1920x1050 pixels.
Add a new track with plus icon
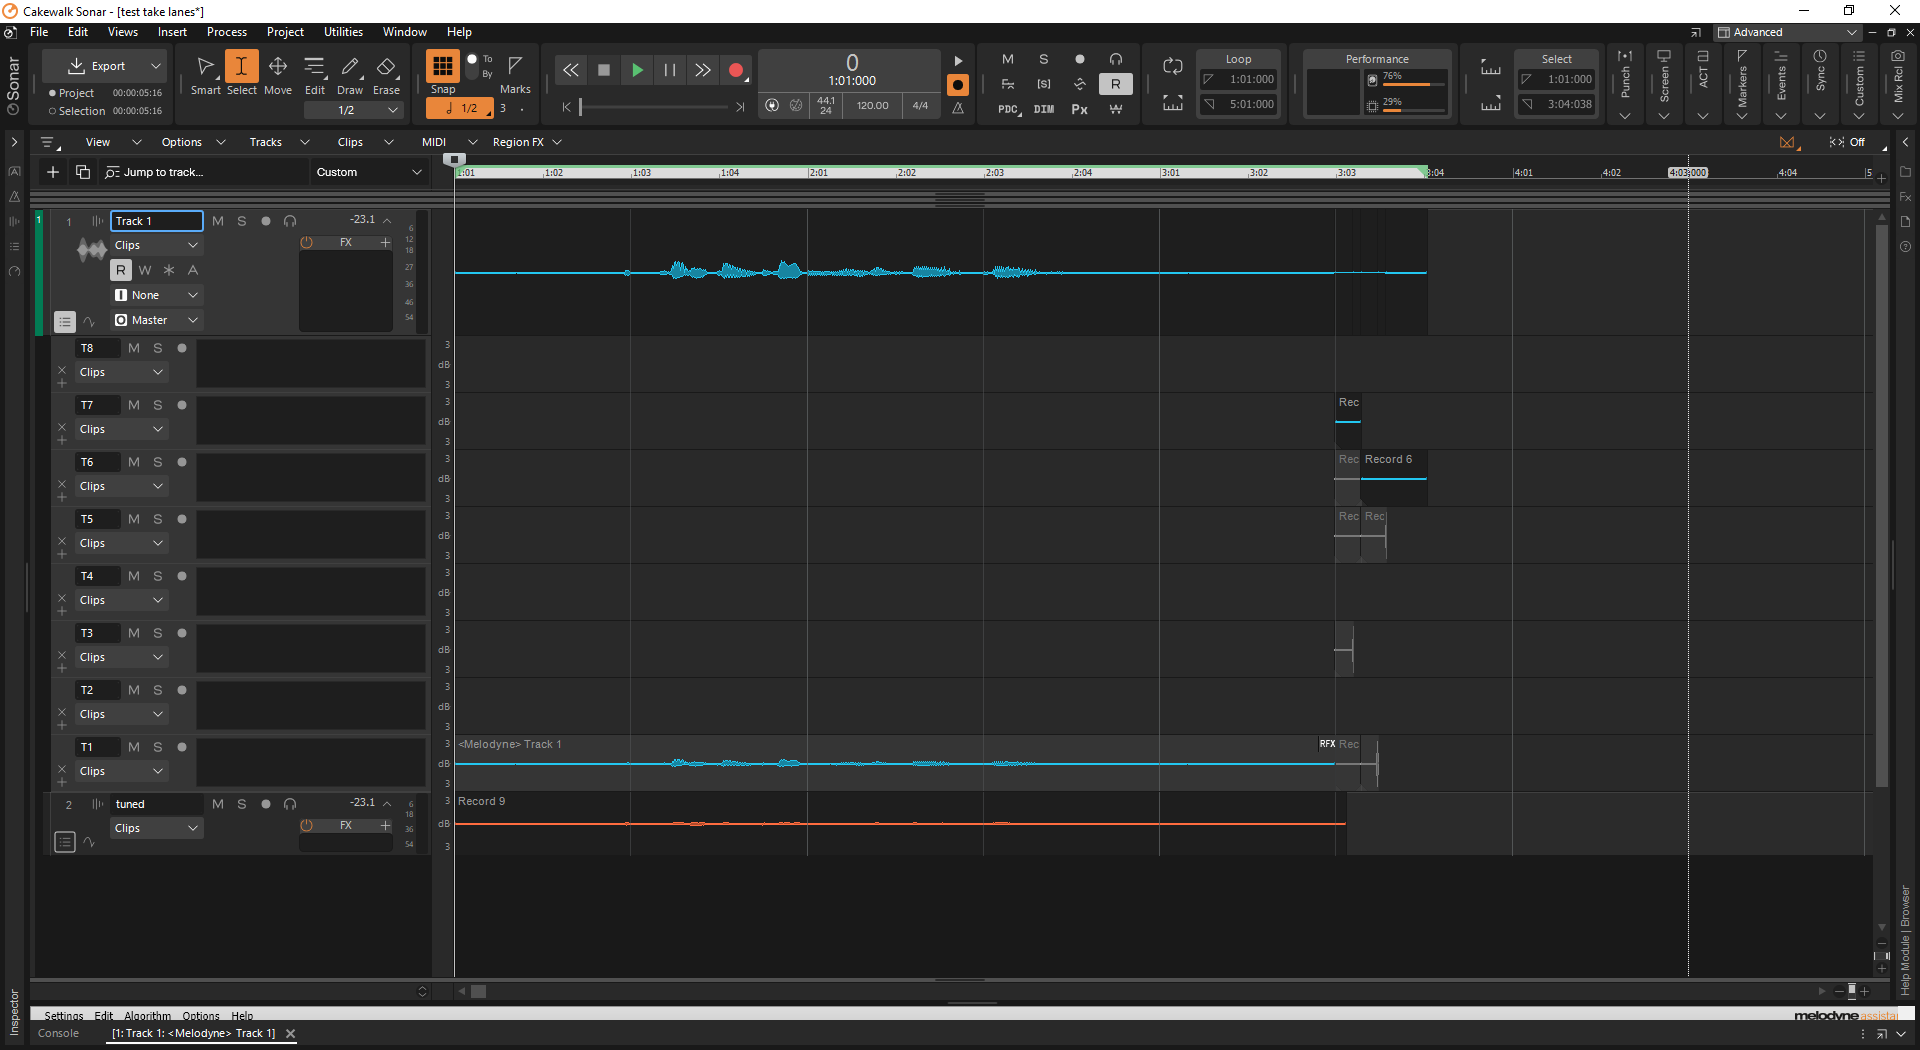(x=53, y=172)
